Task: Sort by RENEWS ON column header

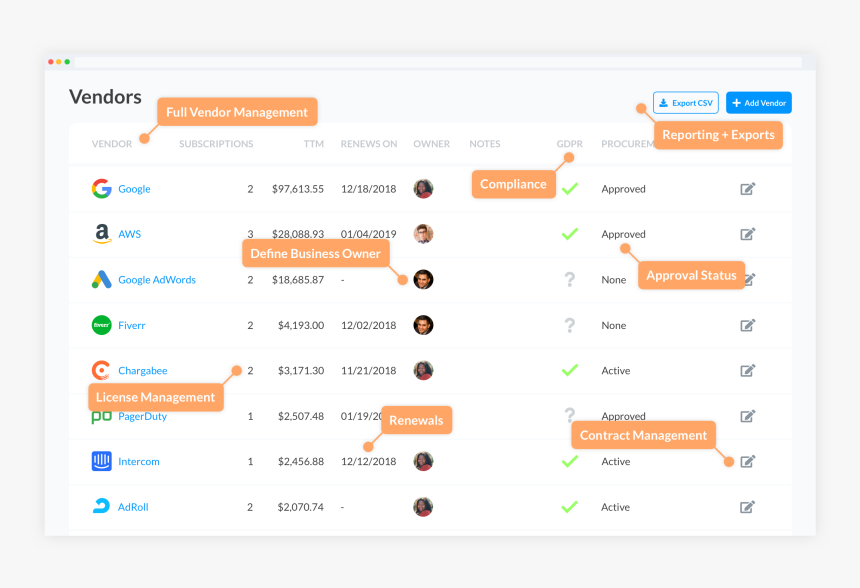Action: click(x=369, y=144)
